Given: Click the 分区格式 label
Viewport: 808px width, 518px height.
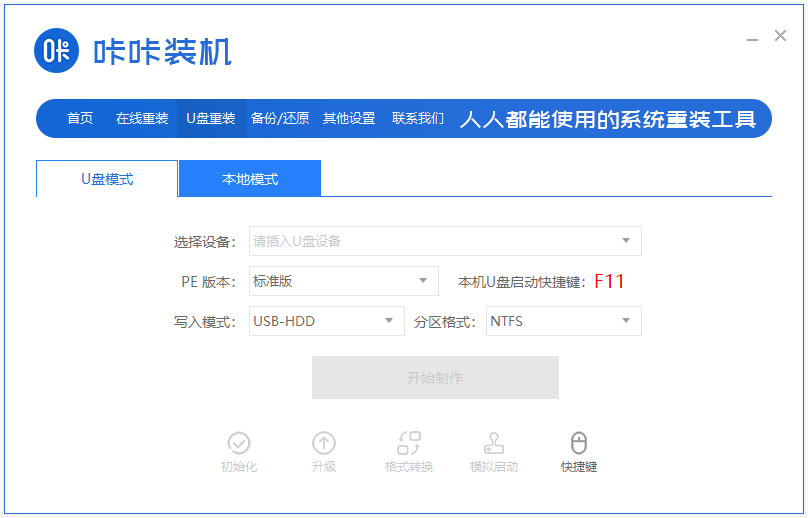Looking at the screenshot, I should pos(444,322).
